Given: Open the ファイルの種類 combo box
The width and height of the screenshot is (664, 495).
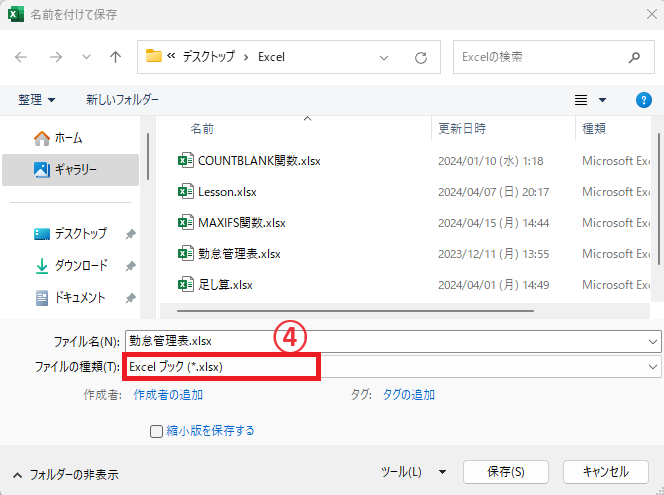Looking at the screenshot, I should (393, 367).
